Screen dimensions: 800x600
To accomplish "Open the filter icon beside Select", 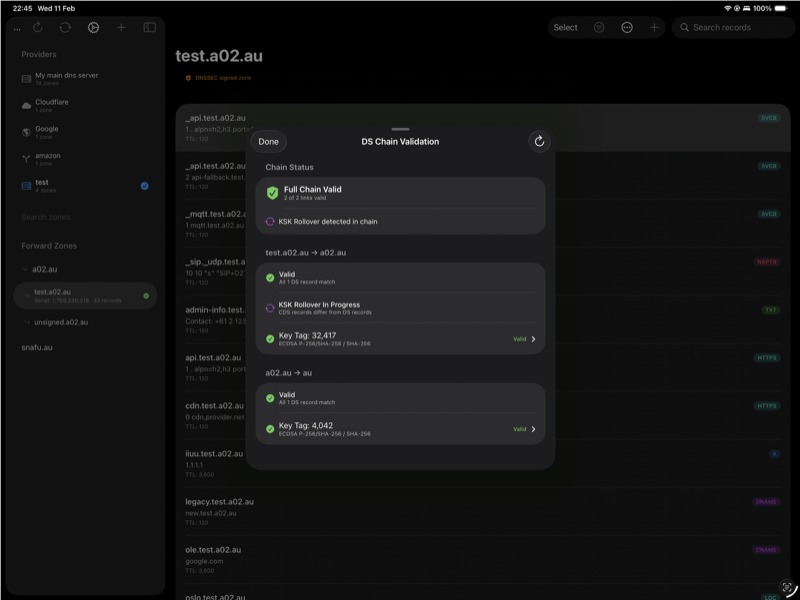I will tap(599, 28).
